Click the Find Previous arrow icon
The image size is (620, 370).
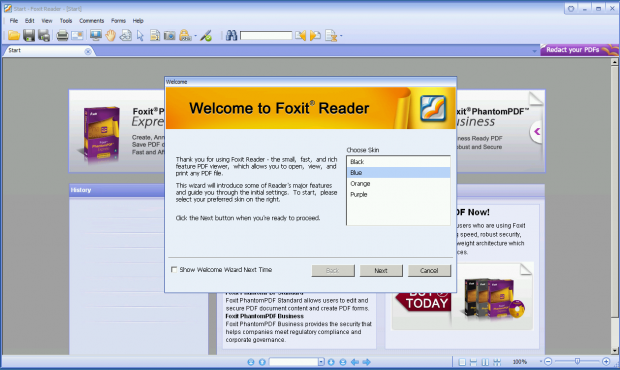coord(301,36)
